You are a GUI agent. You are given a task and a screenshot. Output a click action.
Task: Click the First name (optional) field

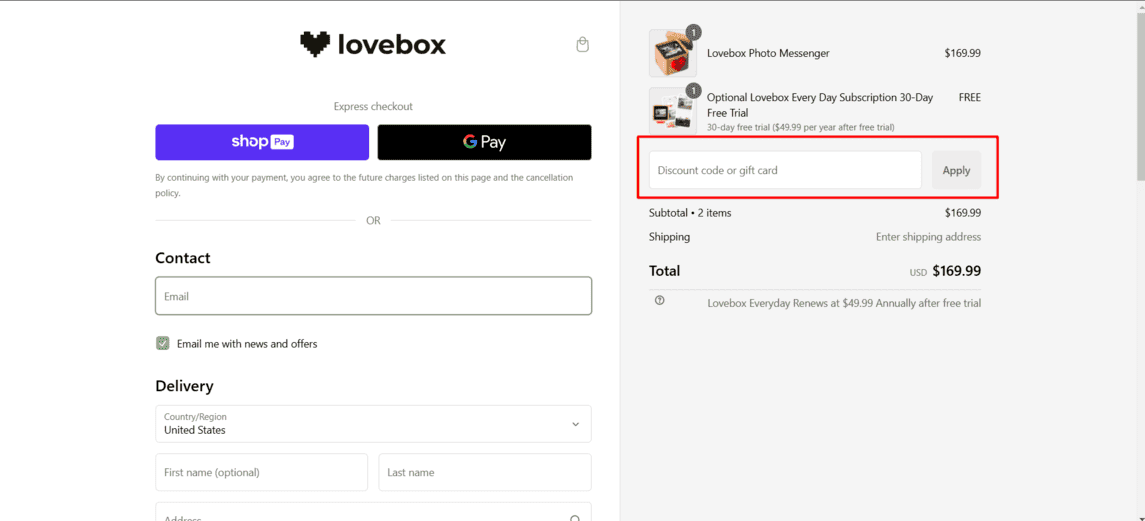(261, 472)
